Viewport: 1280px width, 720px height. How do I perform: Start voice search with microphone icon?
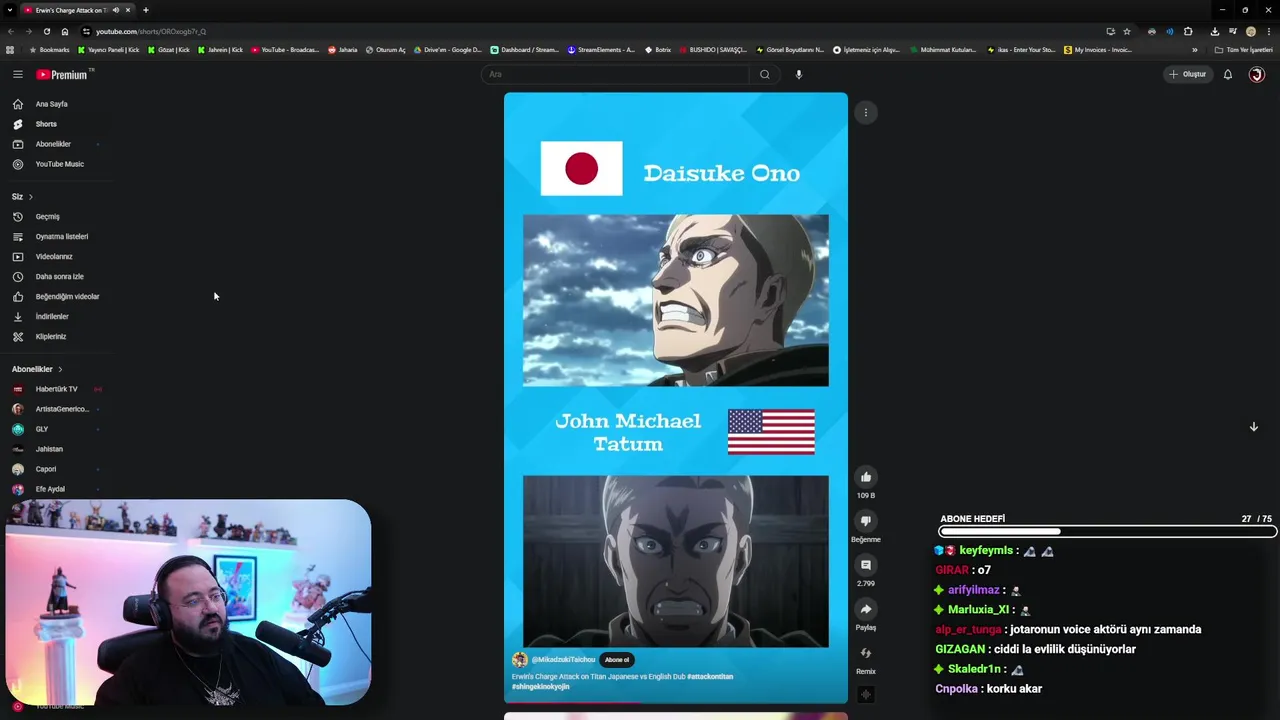798,74
